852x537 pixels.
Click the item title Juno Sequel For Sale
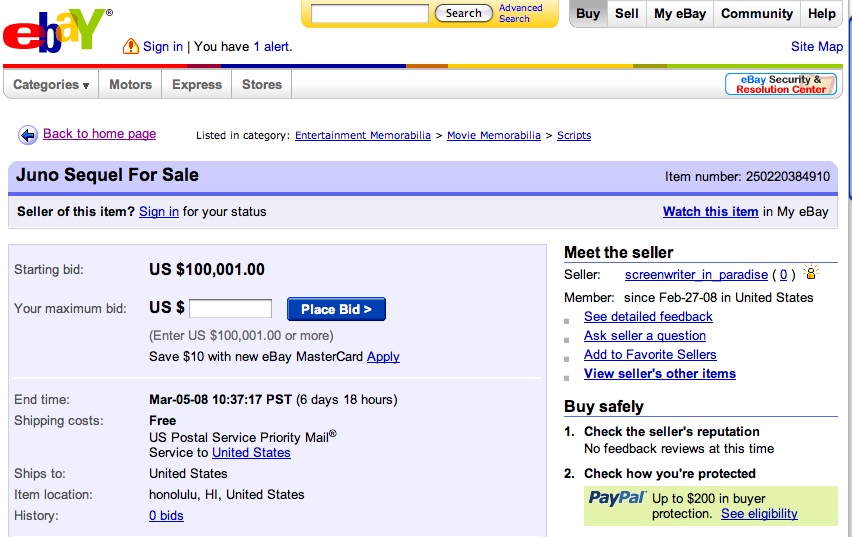point(108,175)
